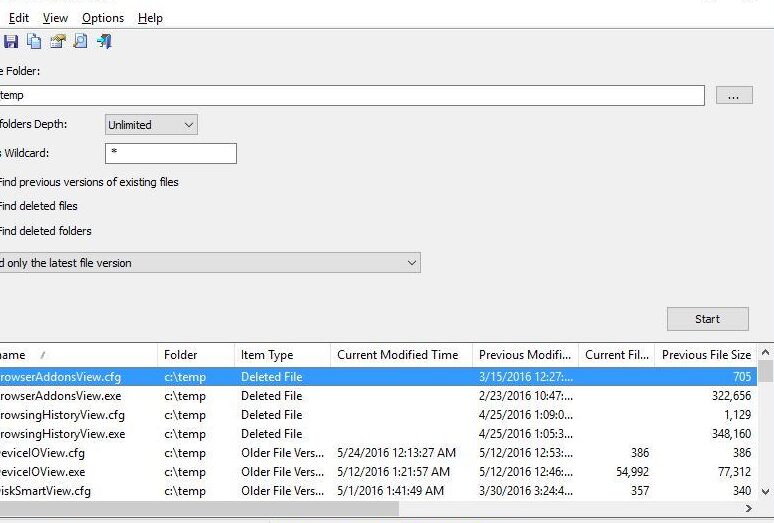The height and width of the screenshot is (523, 774).
Task: Expand the 'only the latest file version' dropdown
Action: click(x=210, y=263)
